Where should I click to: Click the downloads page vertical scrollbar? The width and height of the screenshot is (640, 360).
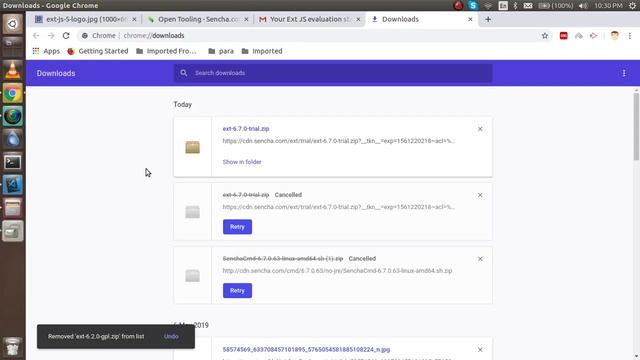(636, 127)
